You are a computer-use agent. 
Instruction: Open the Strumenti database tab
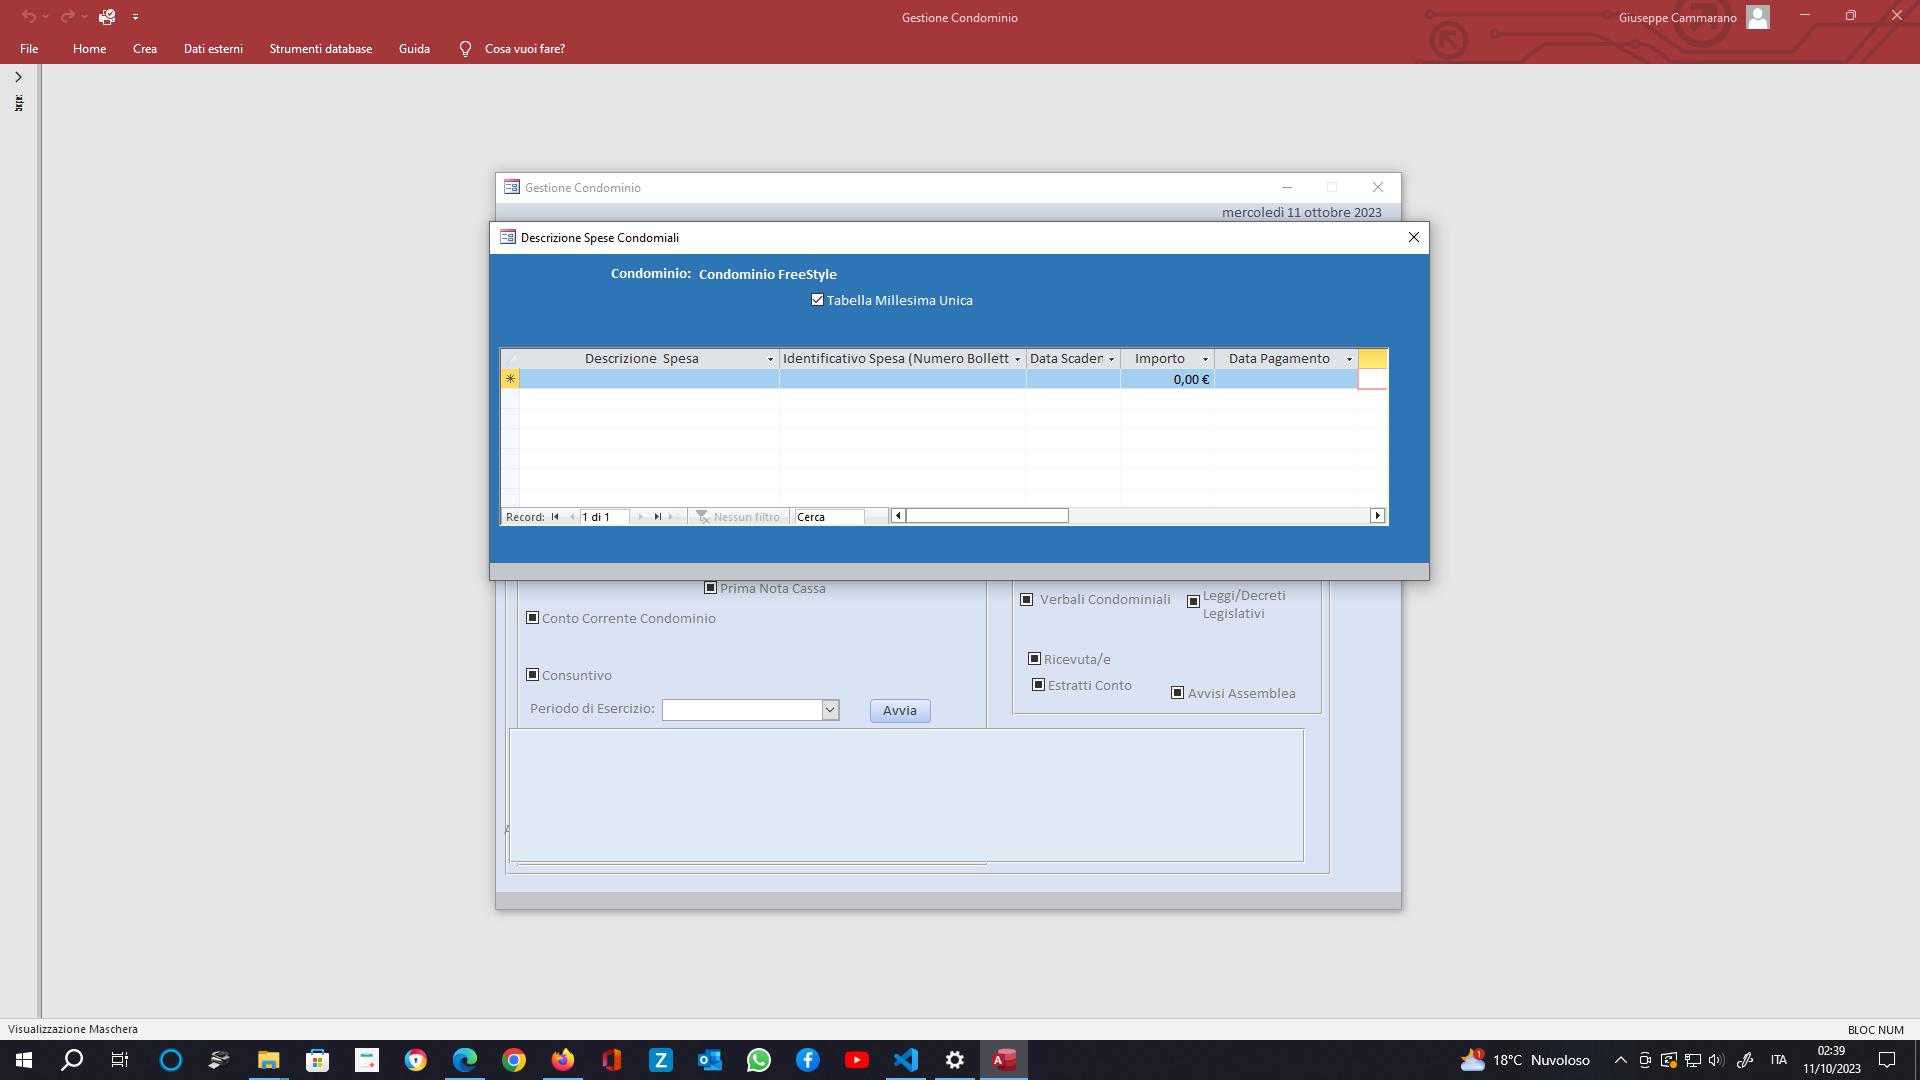(321, 49)
